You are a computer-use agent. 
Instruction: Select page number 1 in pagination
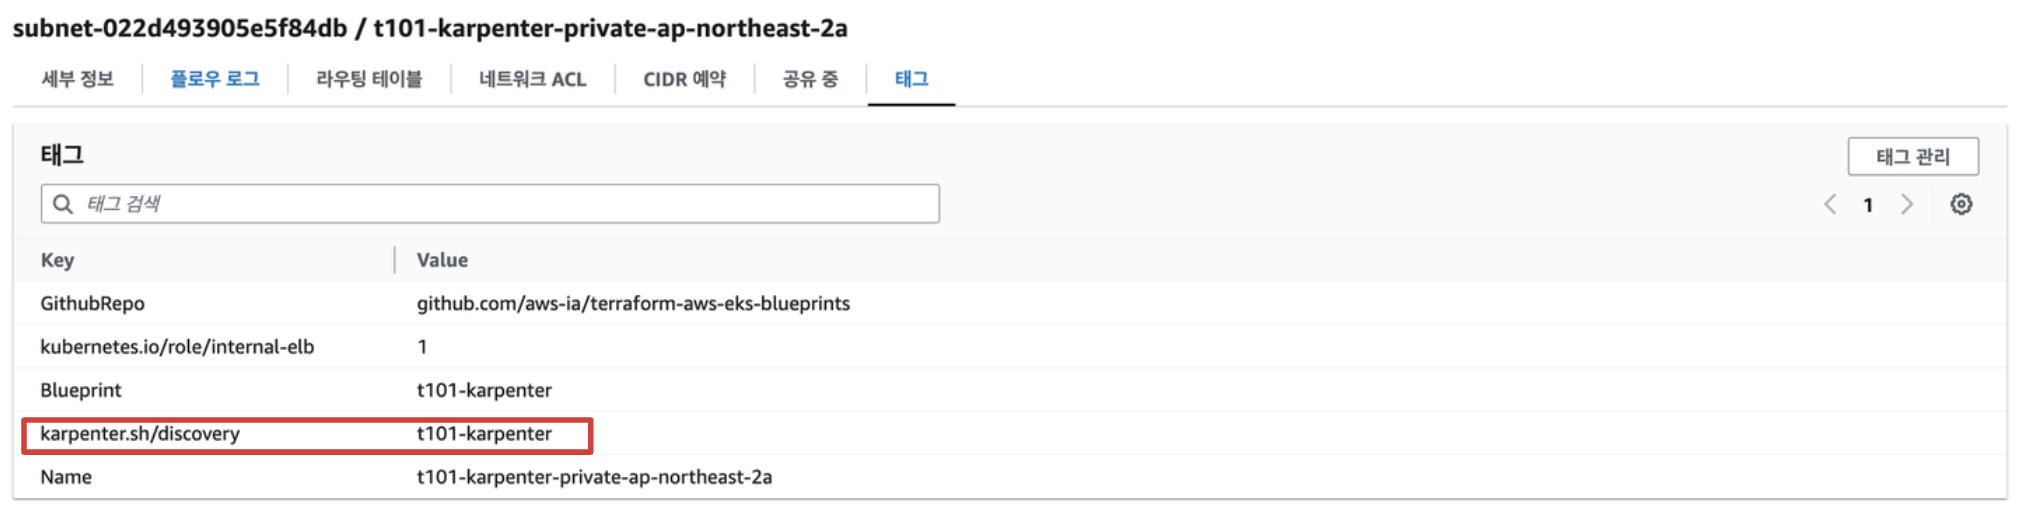point(1868,205)
